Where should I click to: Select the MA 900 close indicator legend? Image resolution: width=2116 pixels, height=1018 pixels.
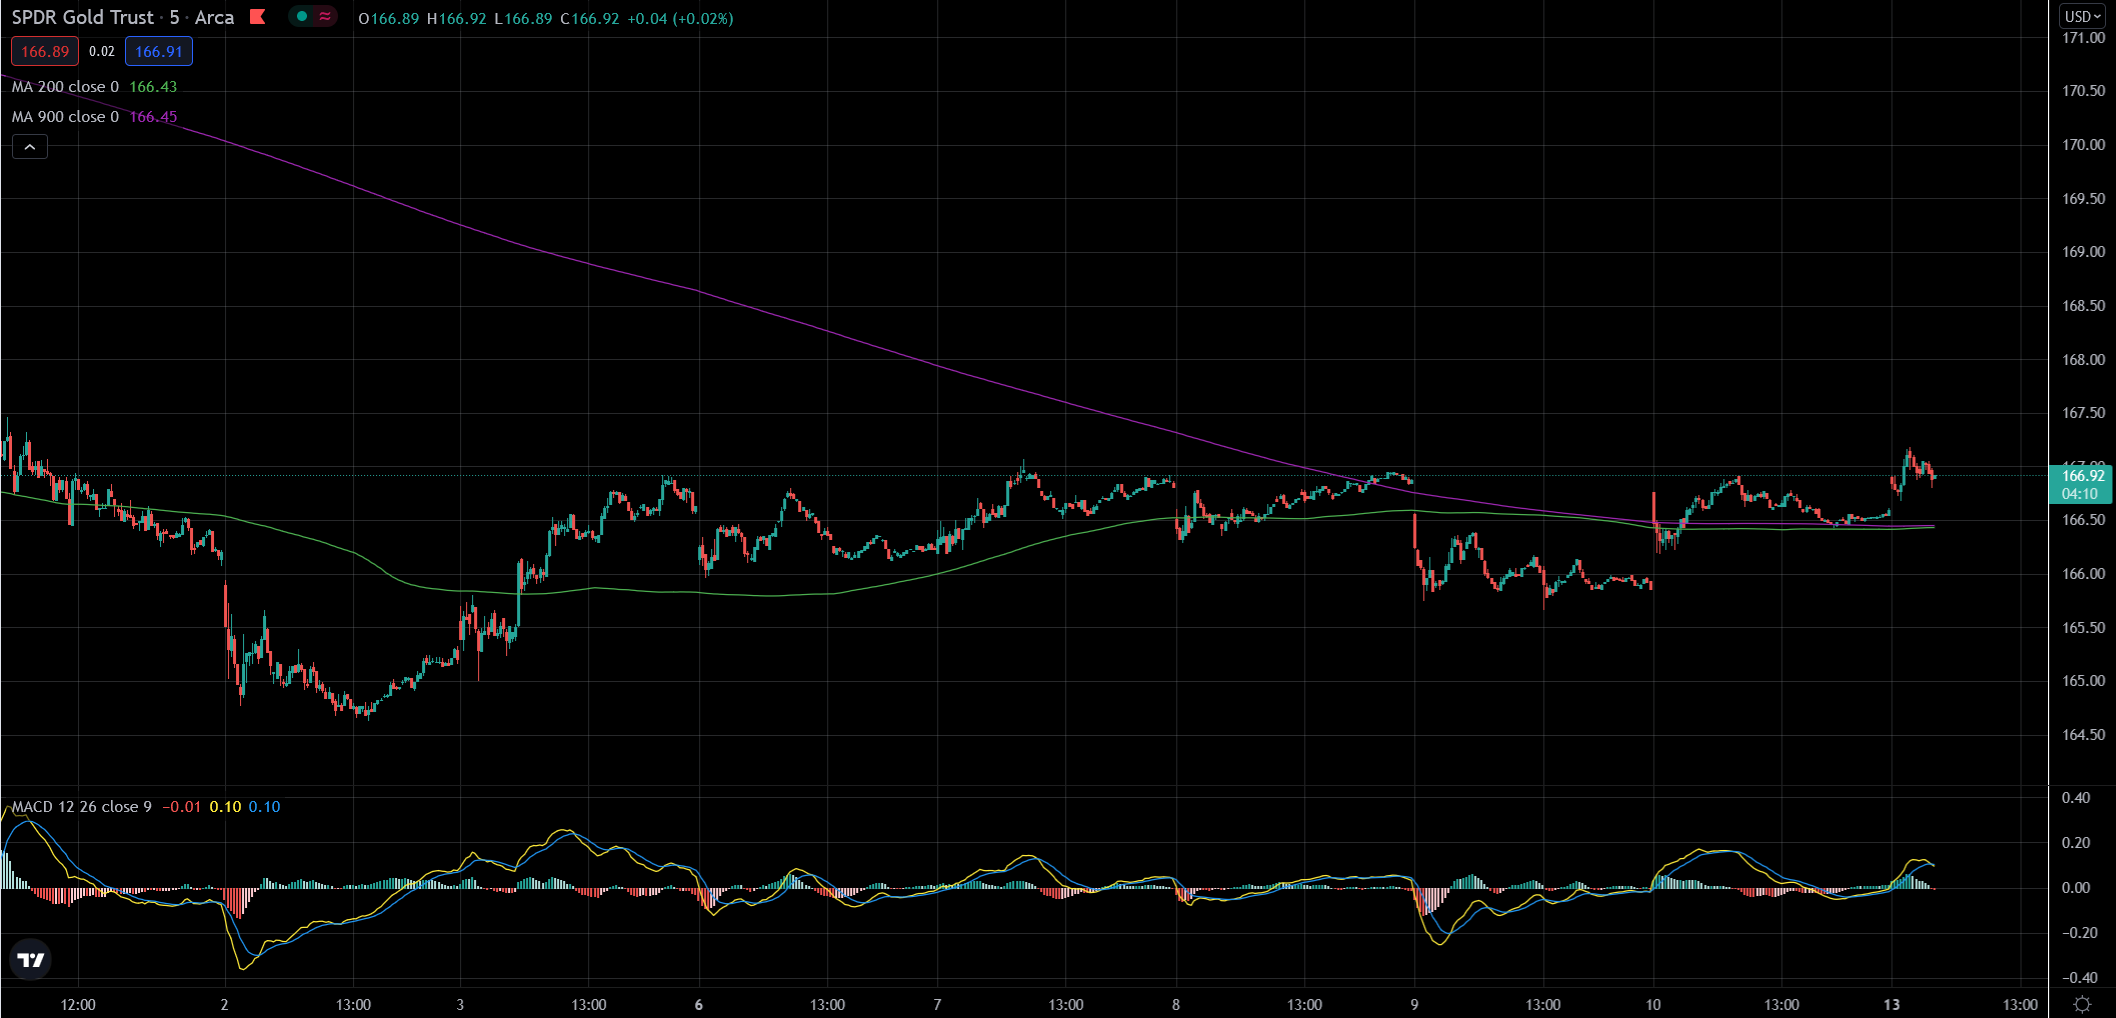(65, 117)
